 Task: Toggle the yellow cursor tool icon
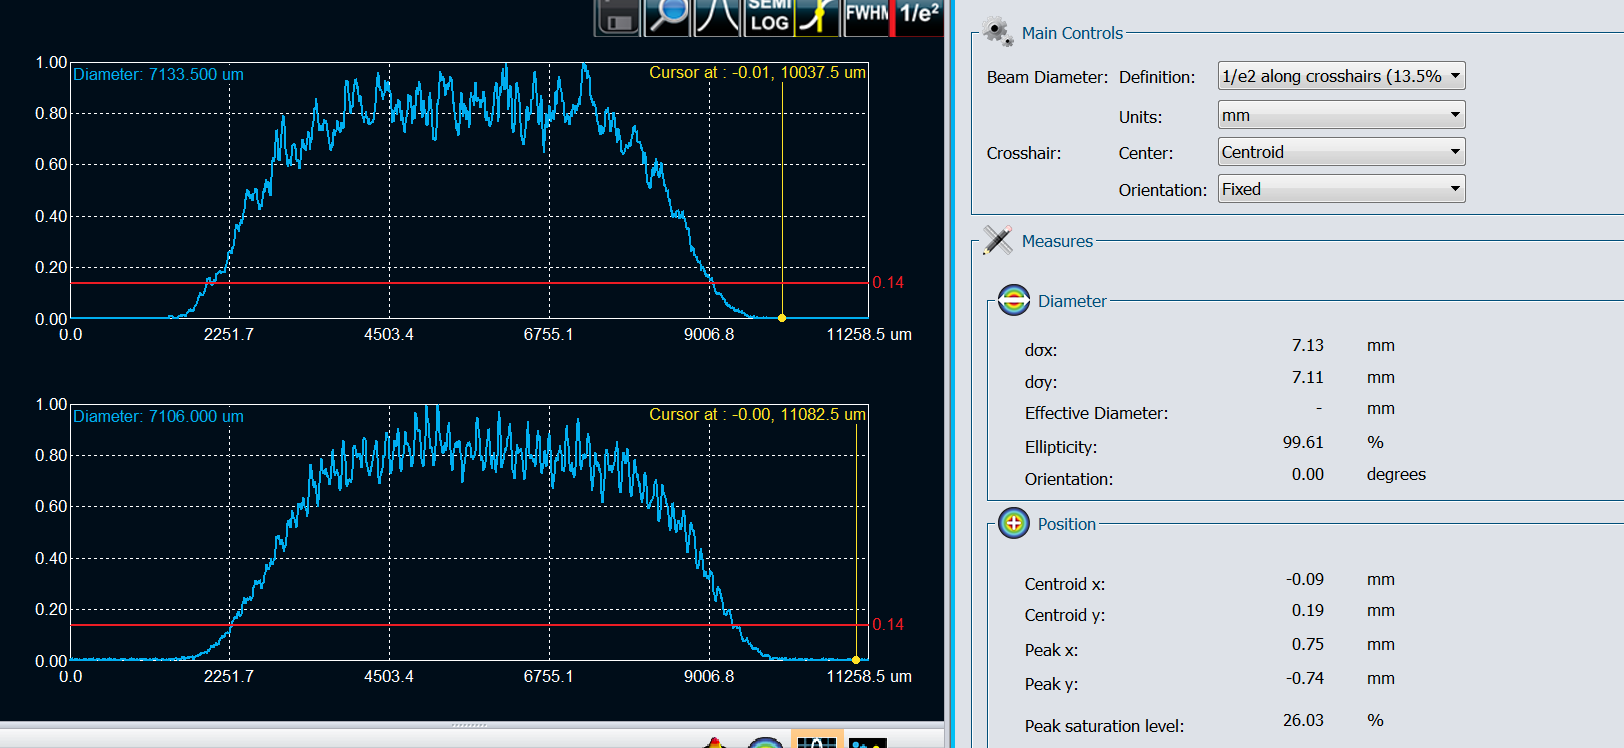pos(817,17)
